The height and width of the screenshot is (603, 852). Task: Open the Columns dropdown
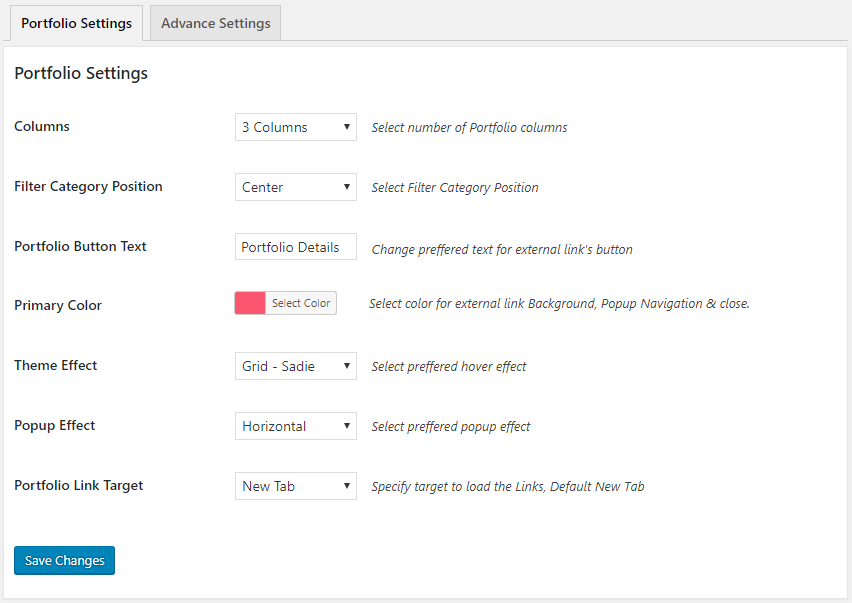(295, 127)
